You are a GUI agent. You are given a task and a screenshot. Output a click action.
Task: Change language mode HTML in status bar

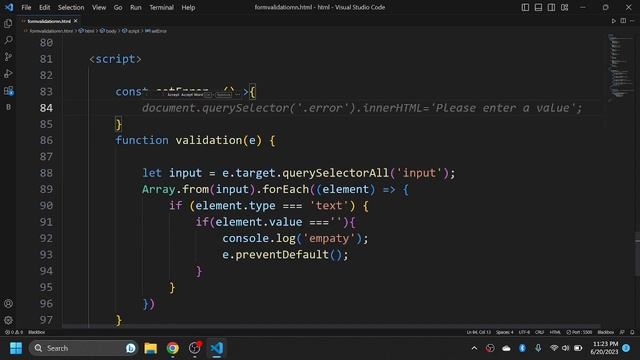click(555, 332)
